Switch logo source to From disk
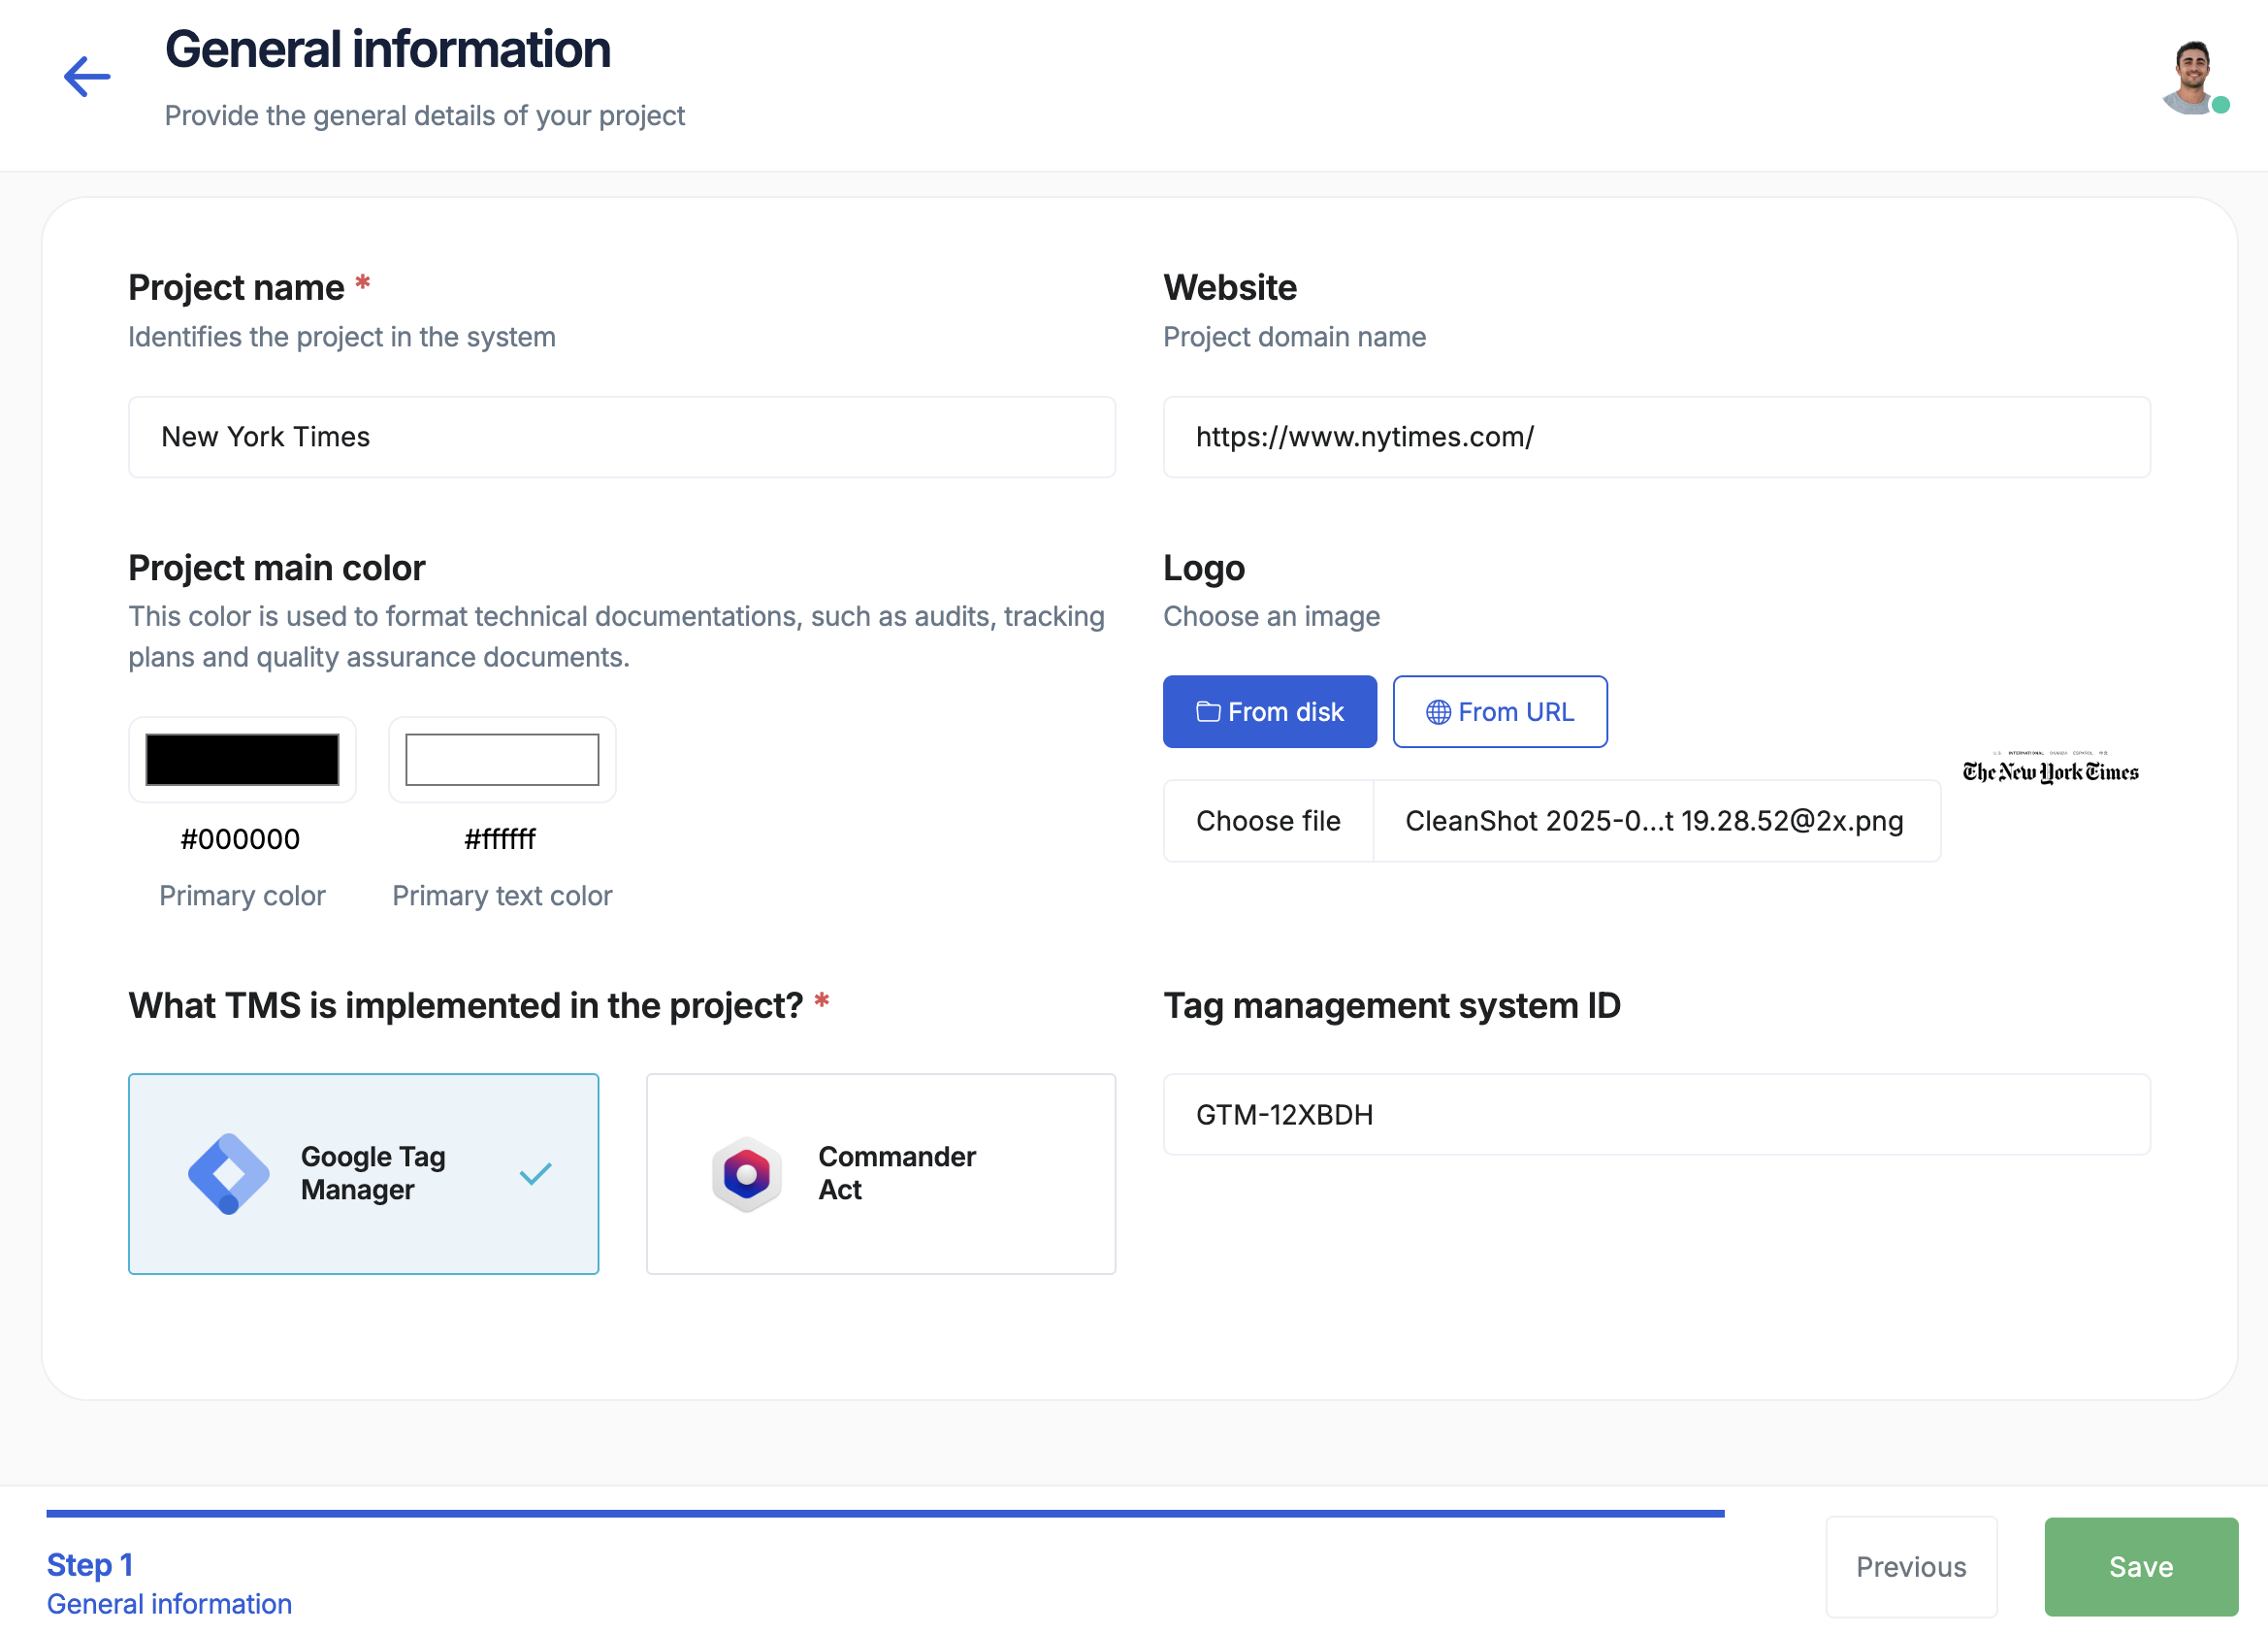Screen dimensions: 2268x1634 1269,712
